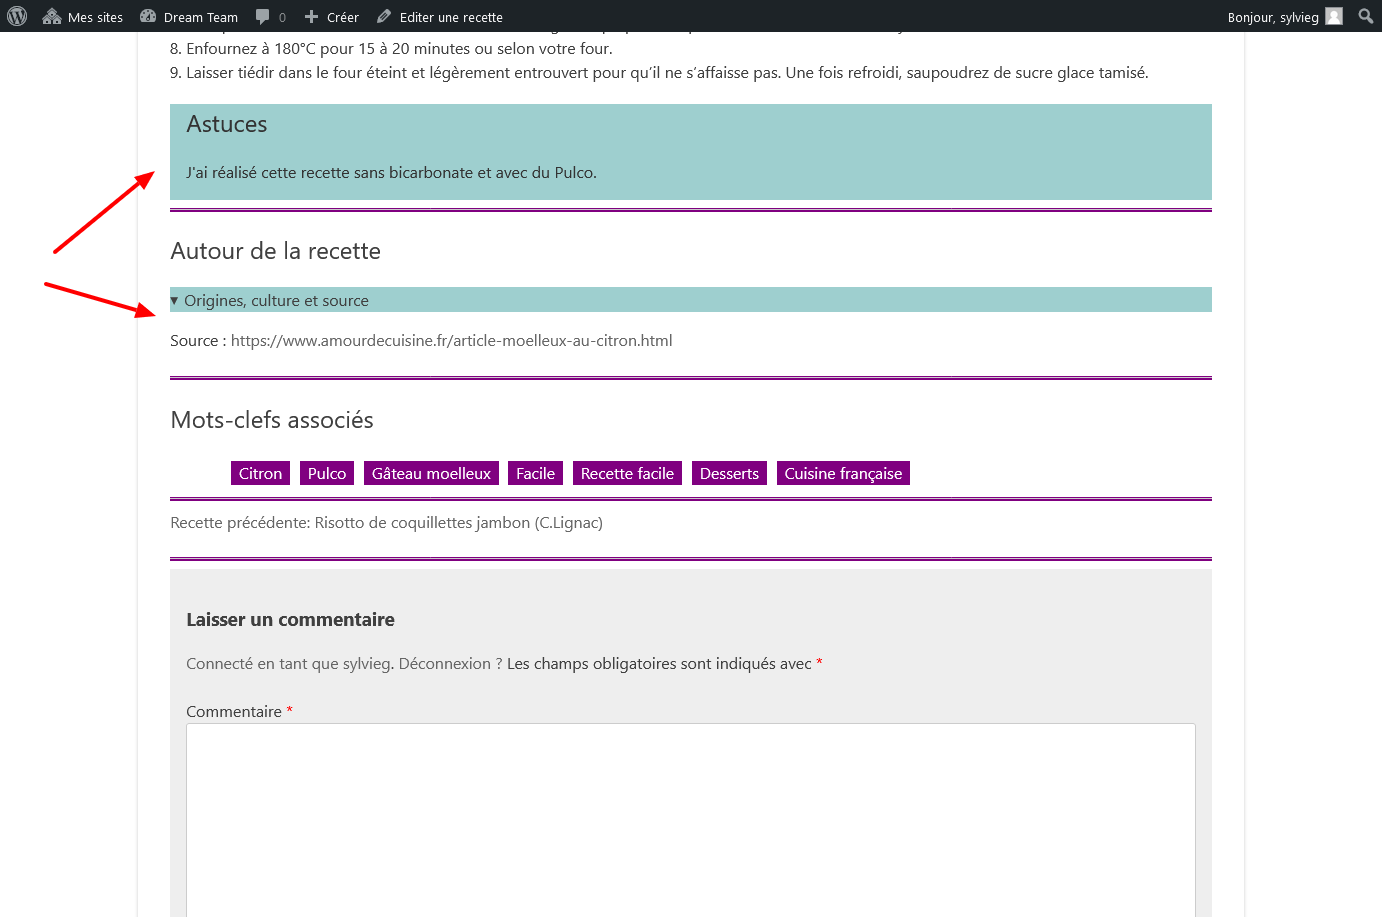Click the WordPress logo icon

[17, 16]
